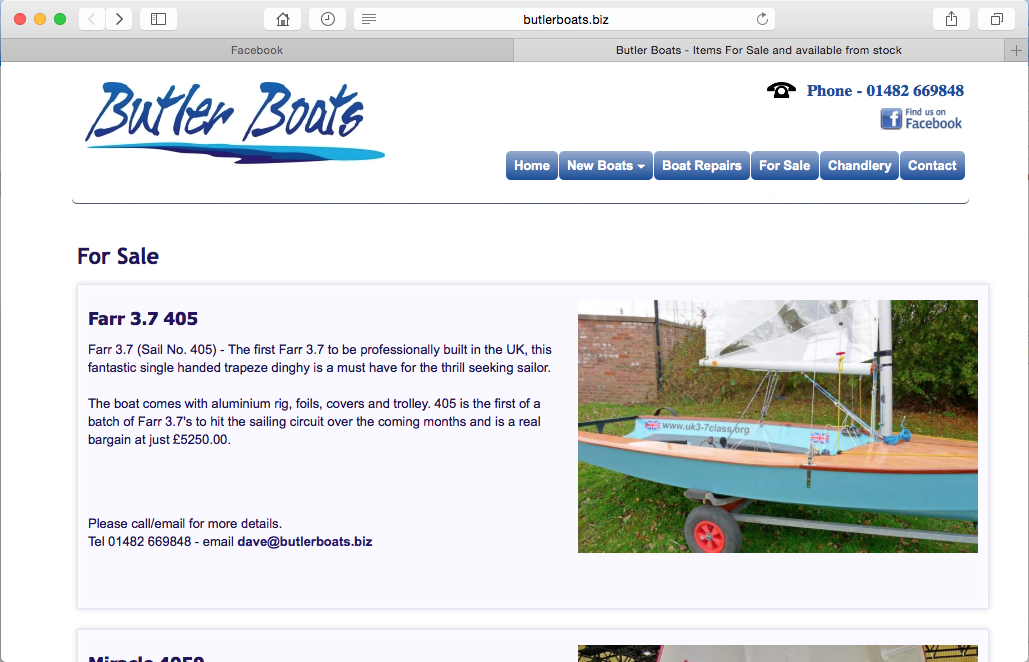Add a new tab with plus button
This screenshot has height=662, width=1029.
[1016, 51]
